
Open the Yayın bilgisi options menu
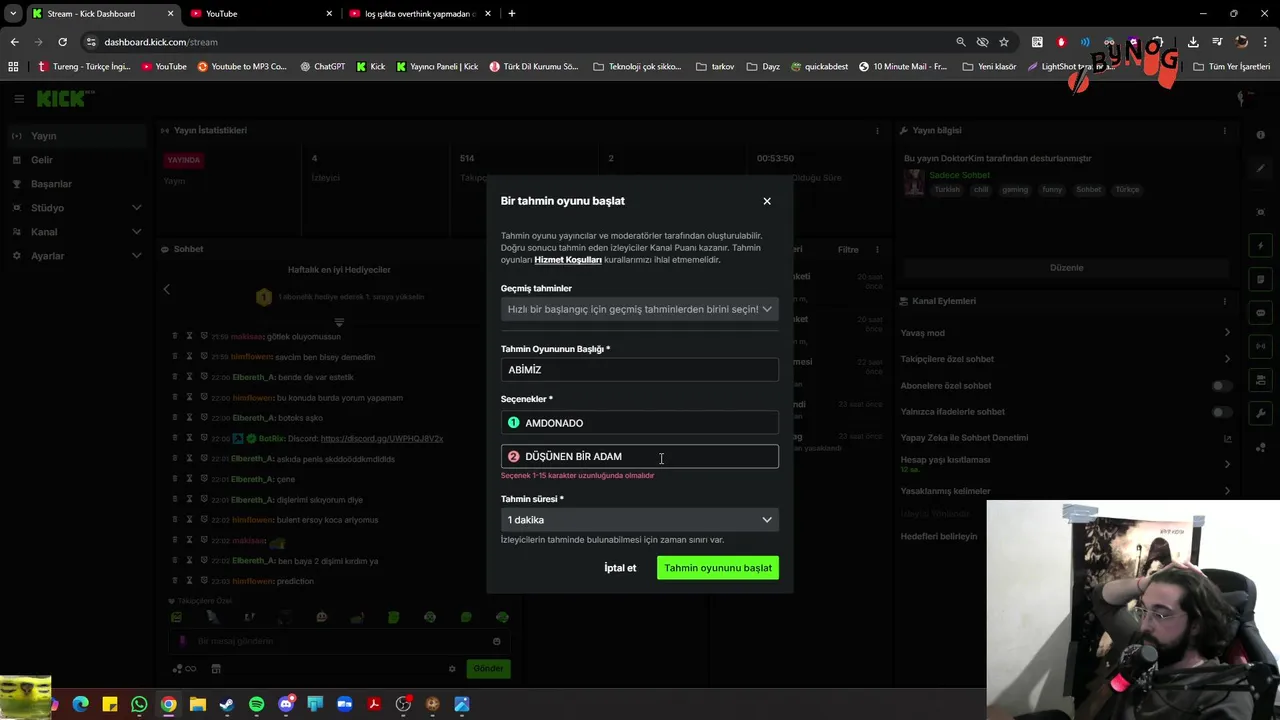click(1224, 131)
